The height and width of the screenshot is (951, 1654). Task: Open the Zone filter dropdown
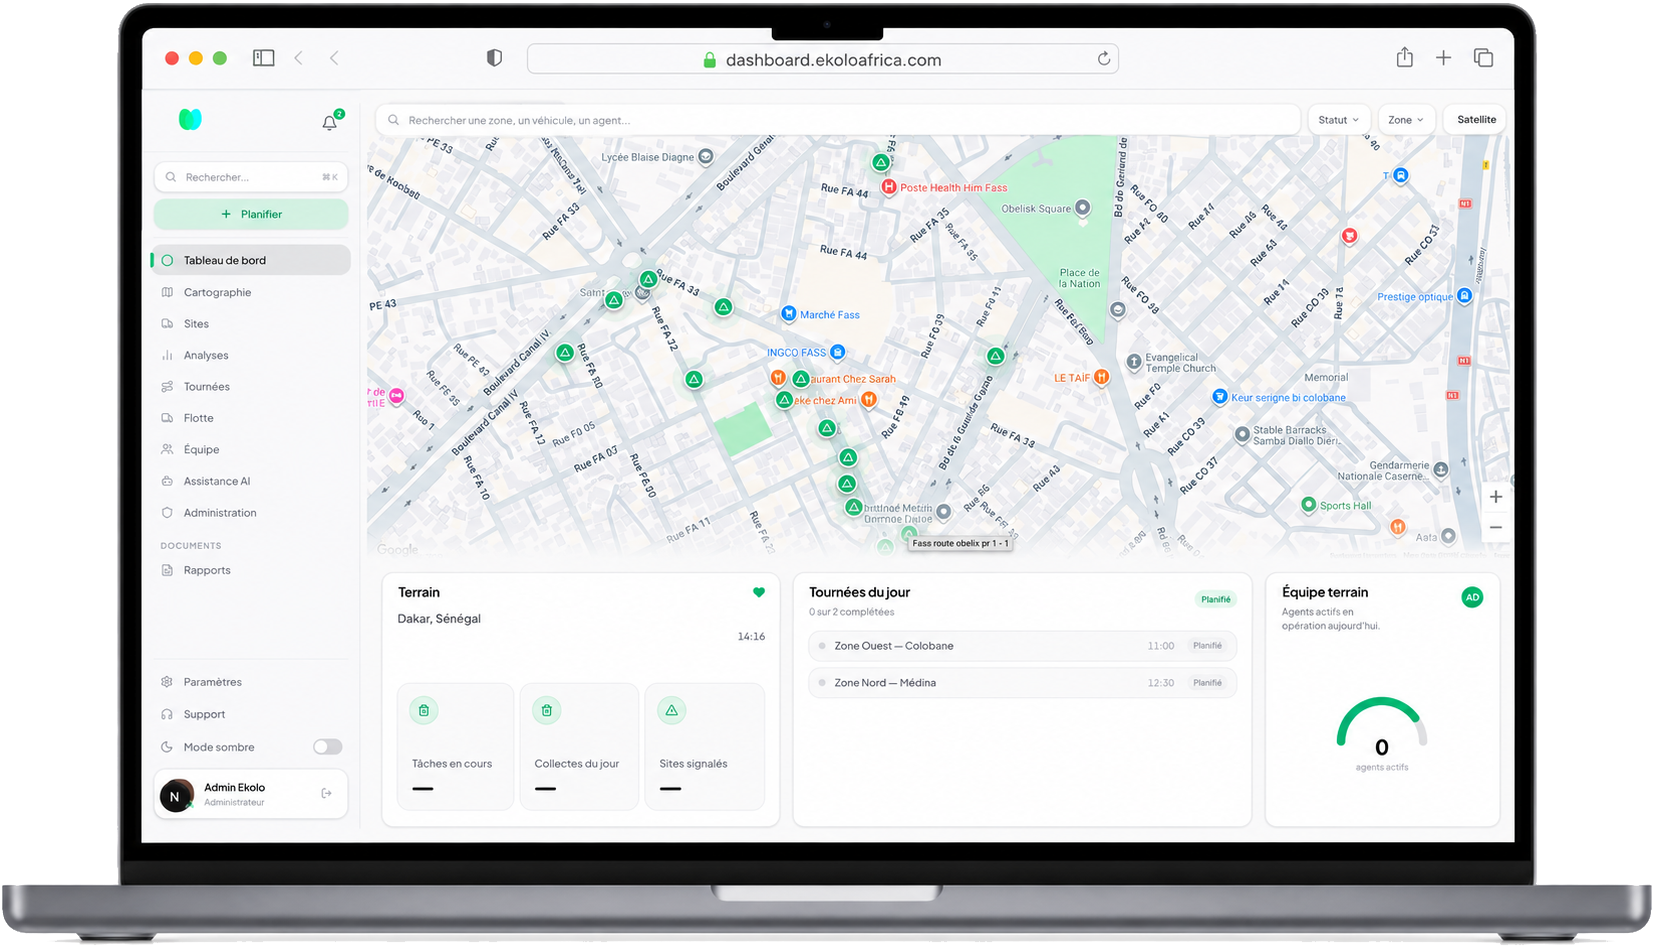coord(1406,120)
